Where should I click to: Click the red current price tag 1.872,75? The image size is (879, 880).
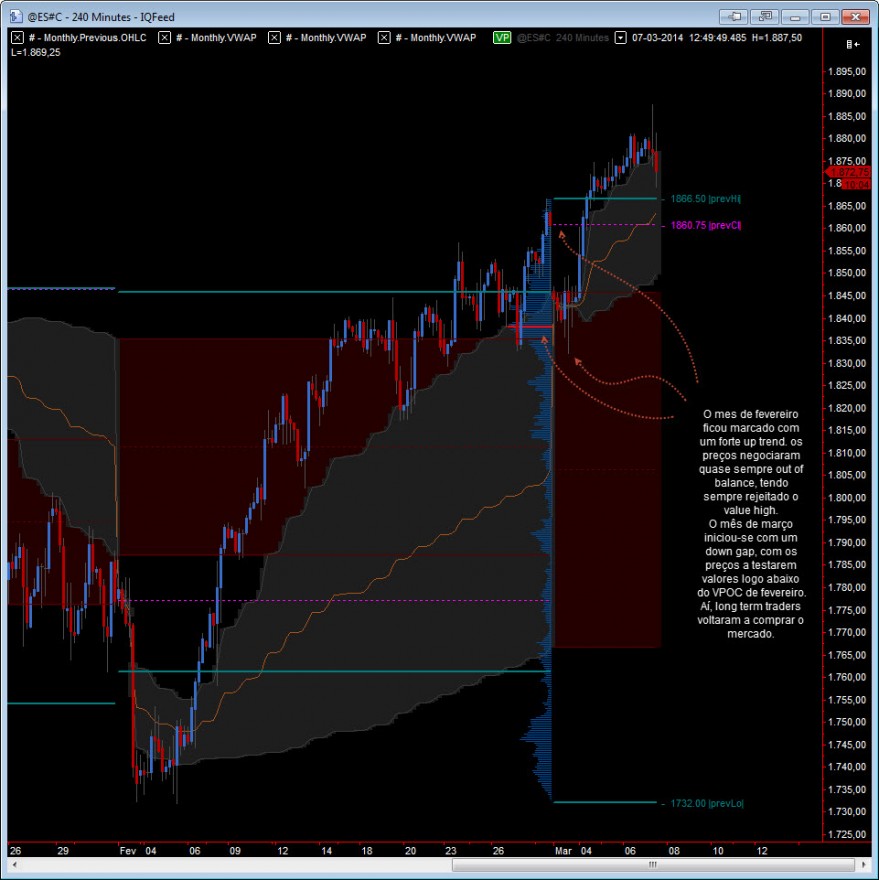(x=848, y=172)
